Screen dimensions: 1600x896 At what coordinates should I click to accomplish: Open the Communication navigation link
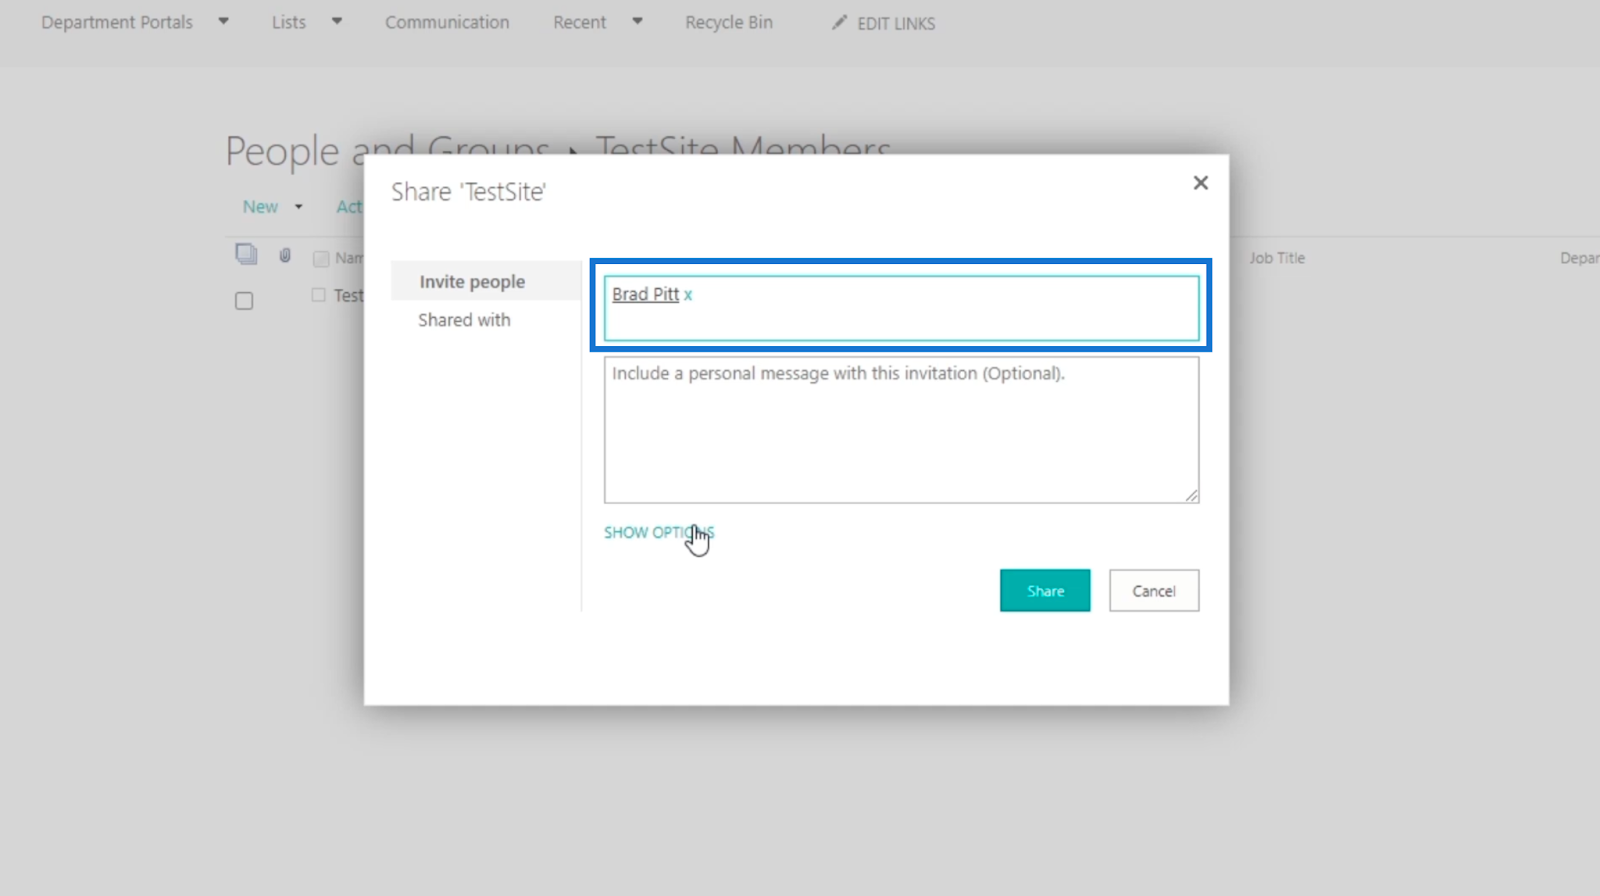point(447,22)
